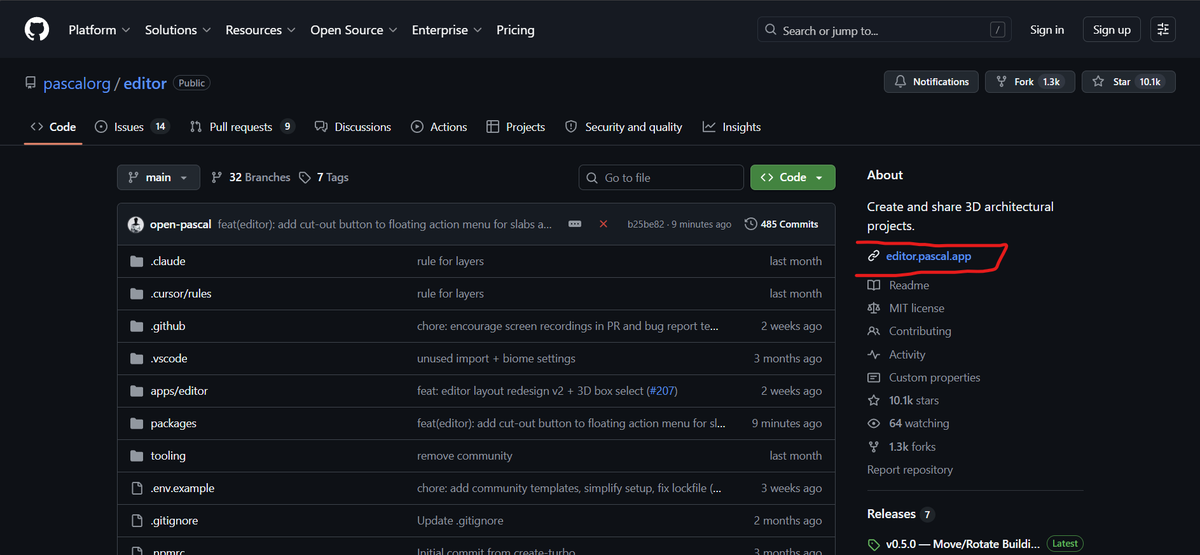Screen dimensions: 1200x555
Task: Switch to the Projects tab
Action: click(x=516, y=127)
